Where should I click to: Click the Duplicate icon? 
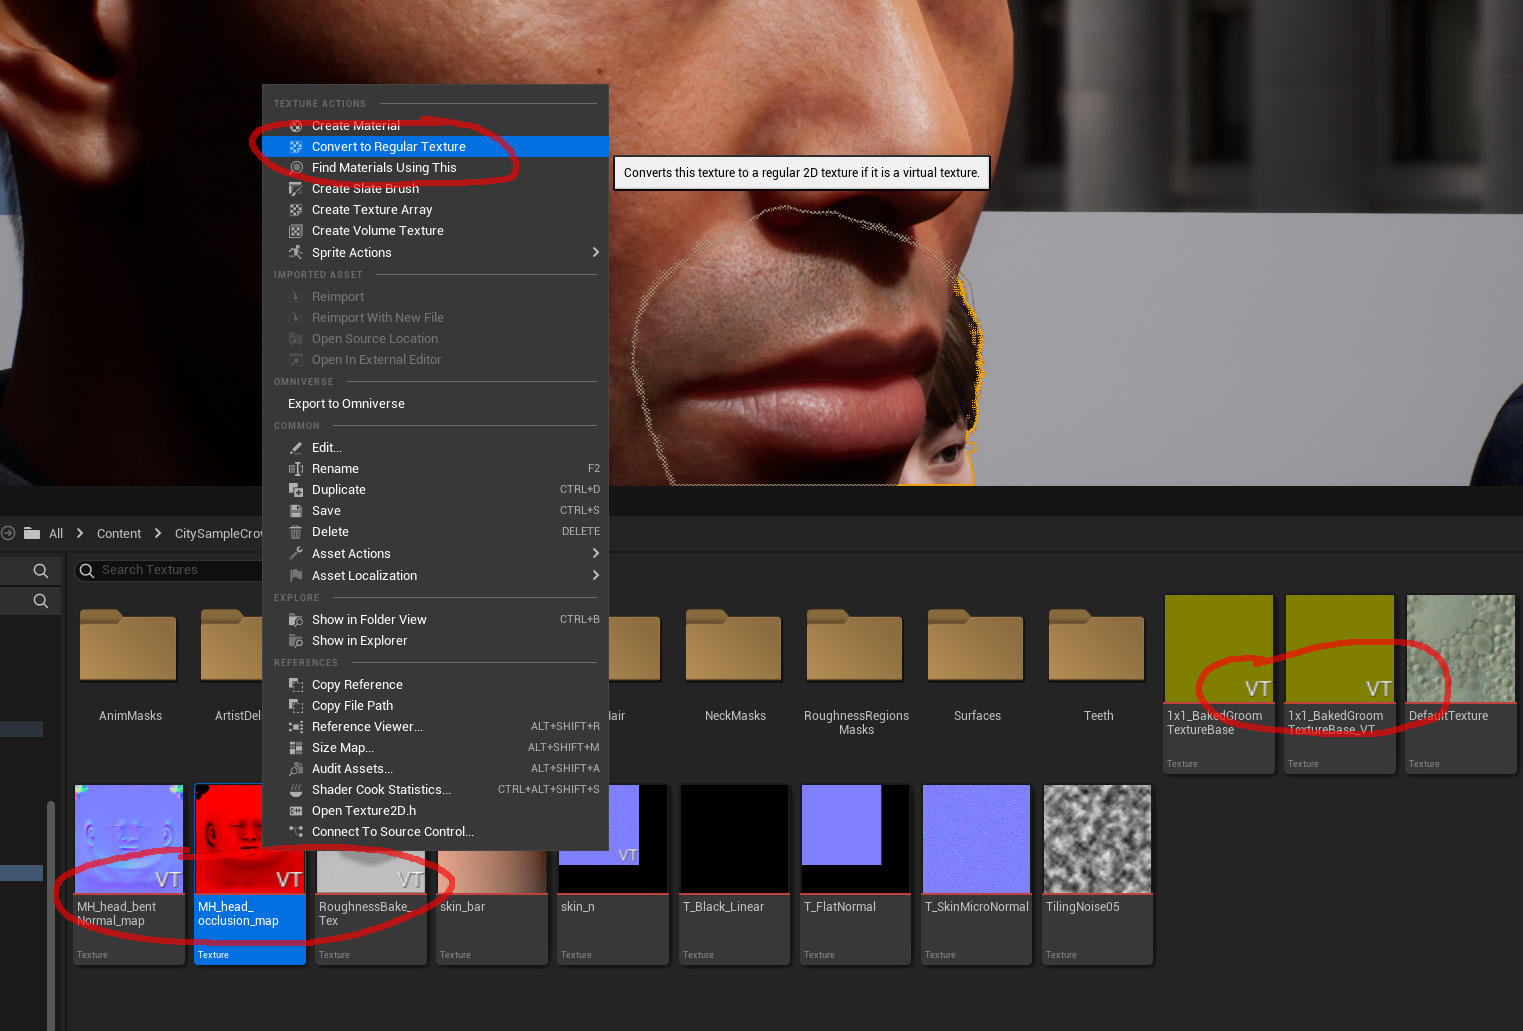pos(296,490)
